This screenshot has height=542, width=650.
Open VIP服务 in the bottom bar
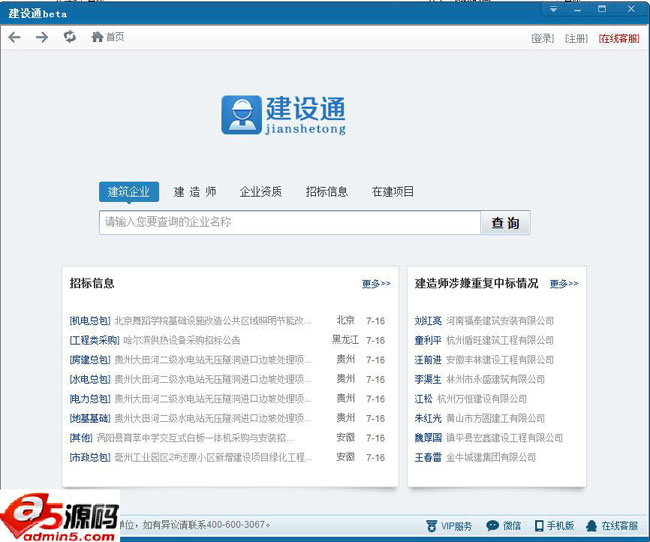449,526
